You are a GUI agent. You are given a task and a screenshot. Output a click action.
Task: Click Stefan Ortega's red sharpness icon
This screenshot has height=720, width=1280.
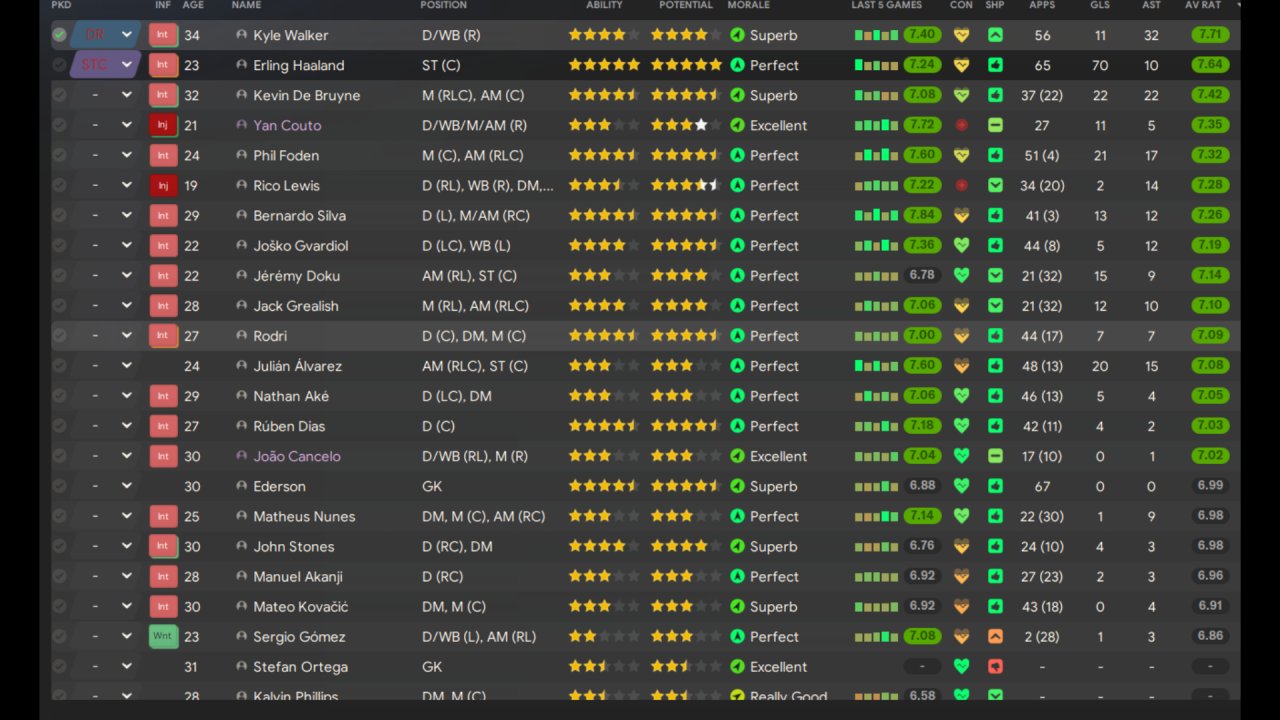pyautogui.click(x=995, y=666)
